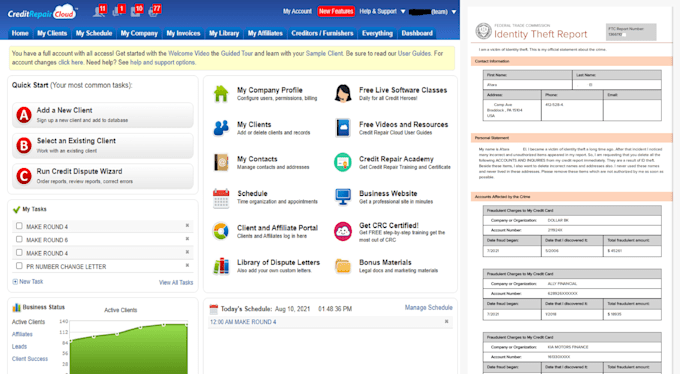Image resolution: width=680 pixels, height=374 pixels.
Task: Delete the PR NUMBER CHANGE LETTER task
Action: [187, 265]
